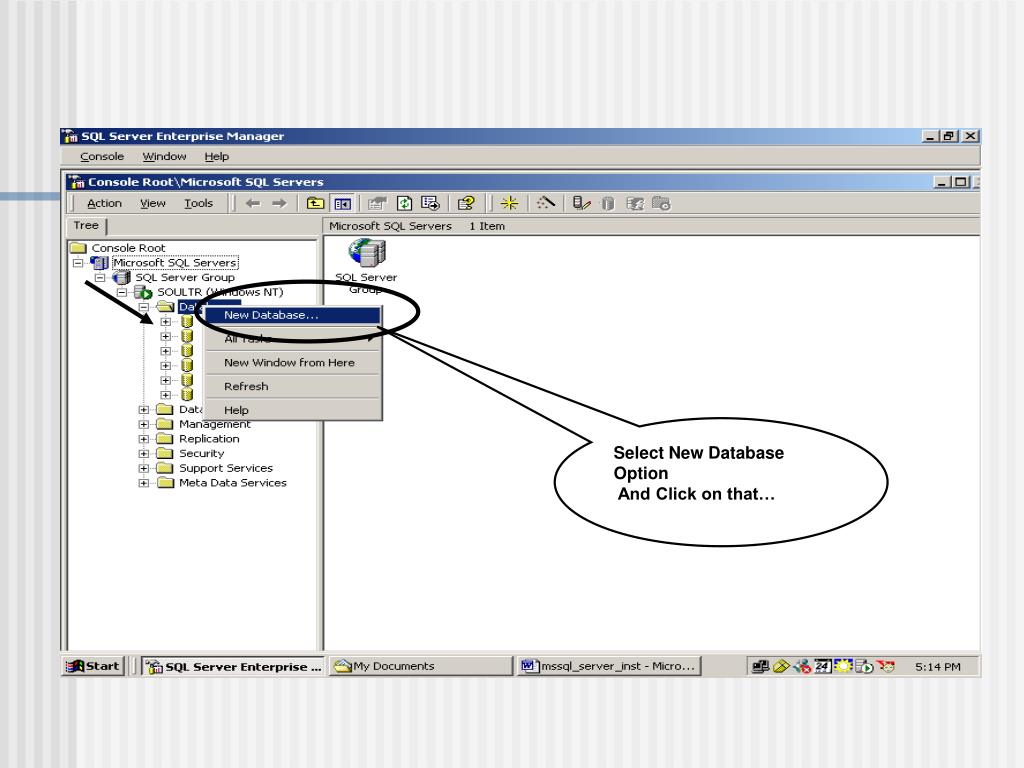Select the Console Root tree label
Viewport: 1024px width, 768px height.
click(129, 248)
